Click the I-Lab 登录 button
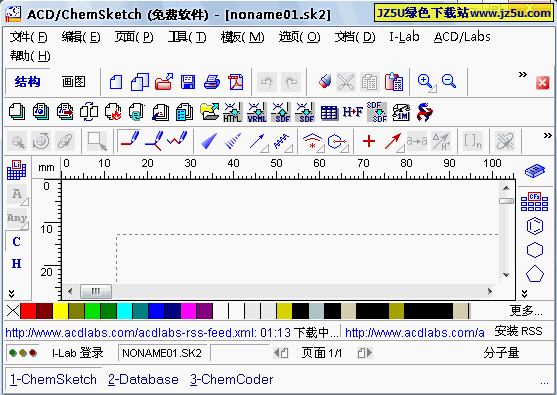This screenshot has width=557, height=395. pyautogui.click(x=77, y=353)
